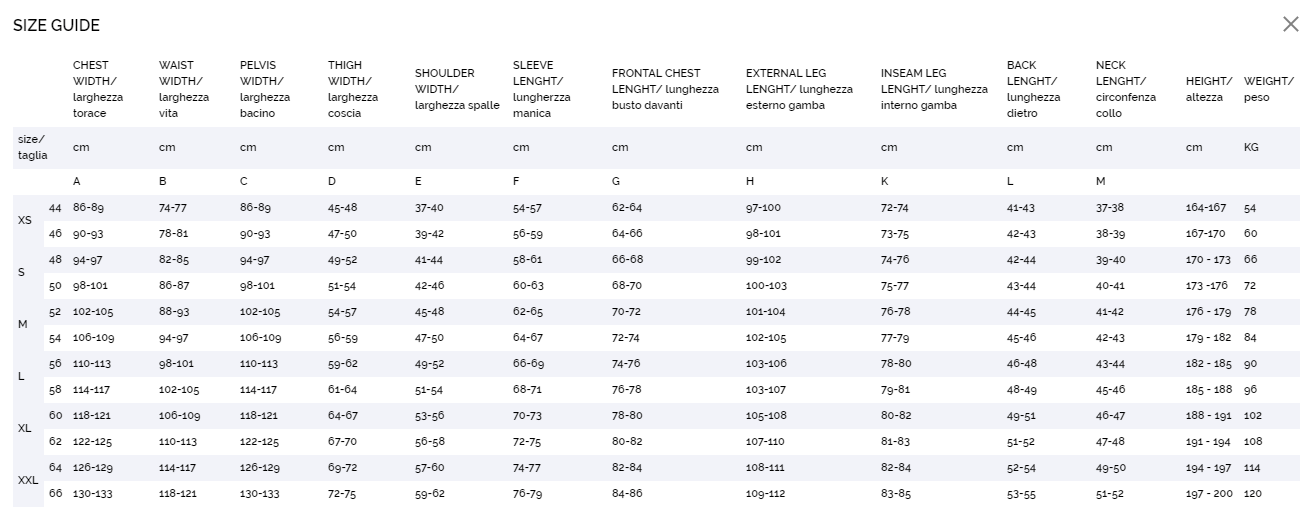The image size is (1313, 521).
Task: Select the INSEAM LEG LENGHT header
Action: [933, 89]
